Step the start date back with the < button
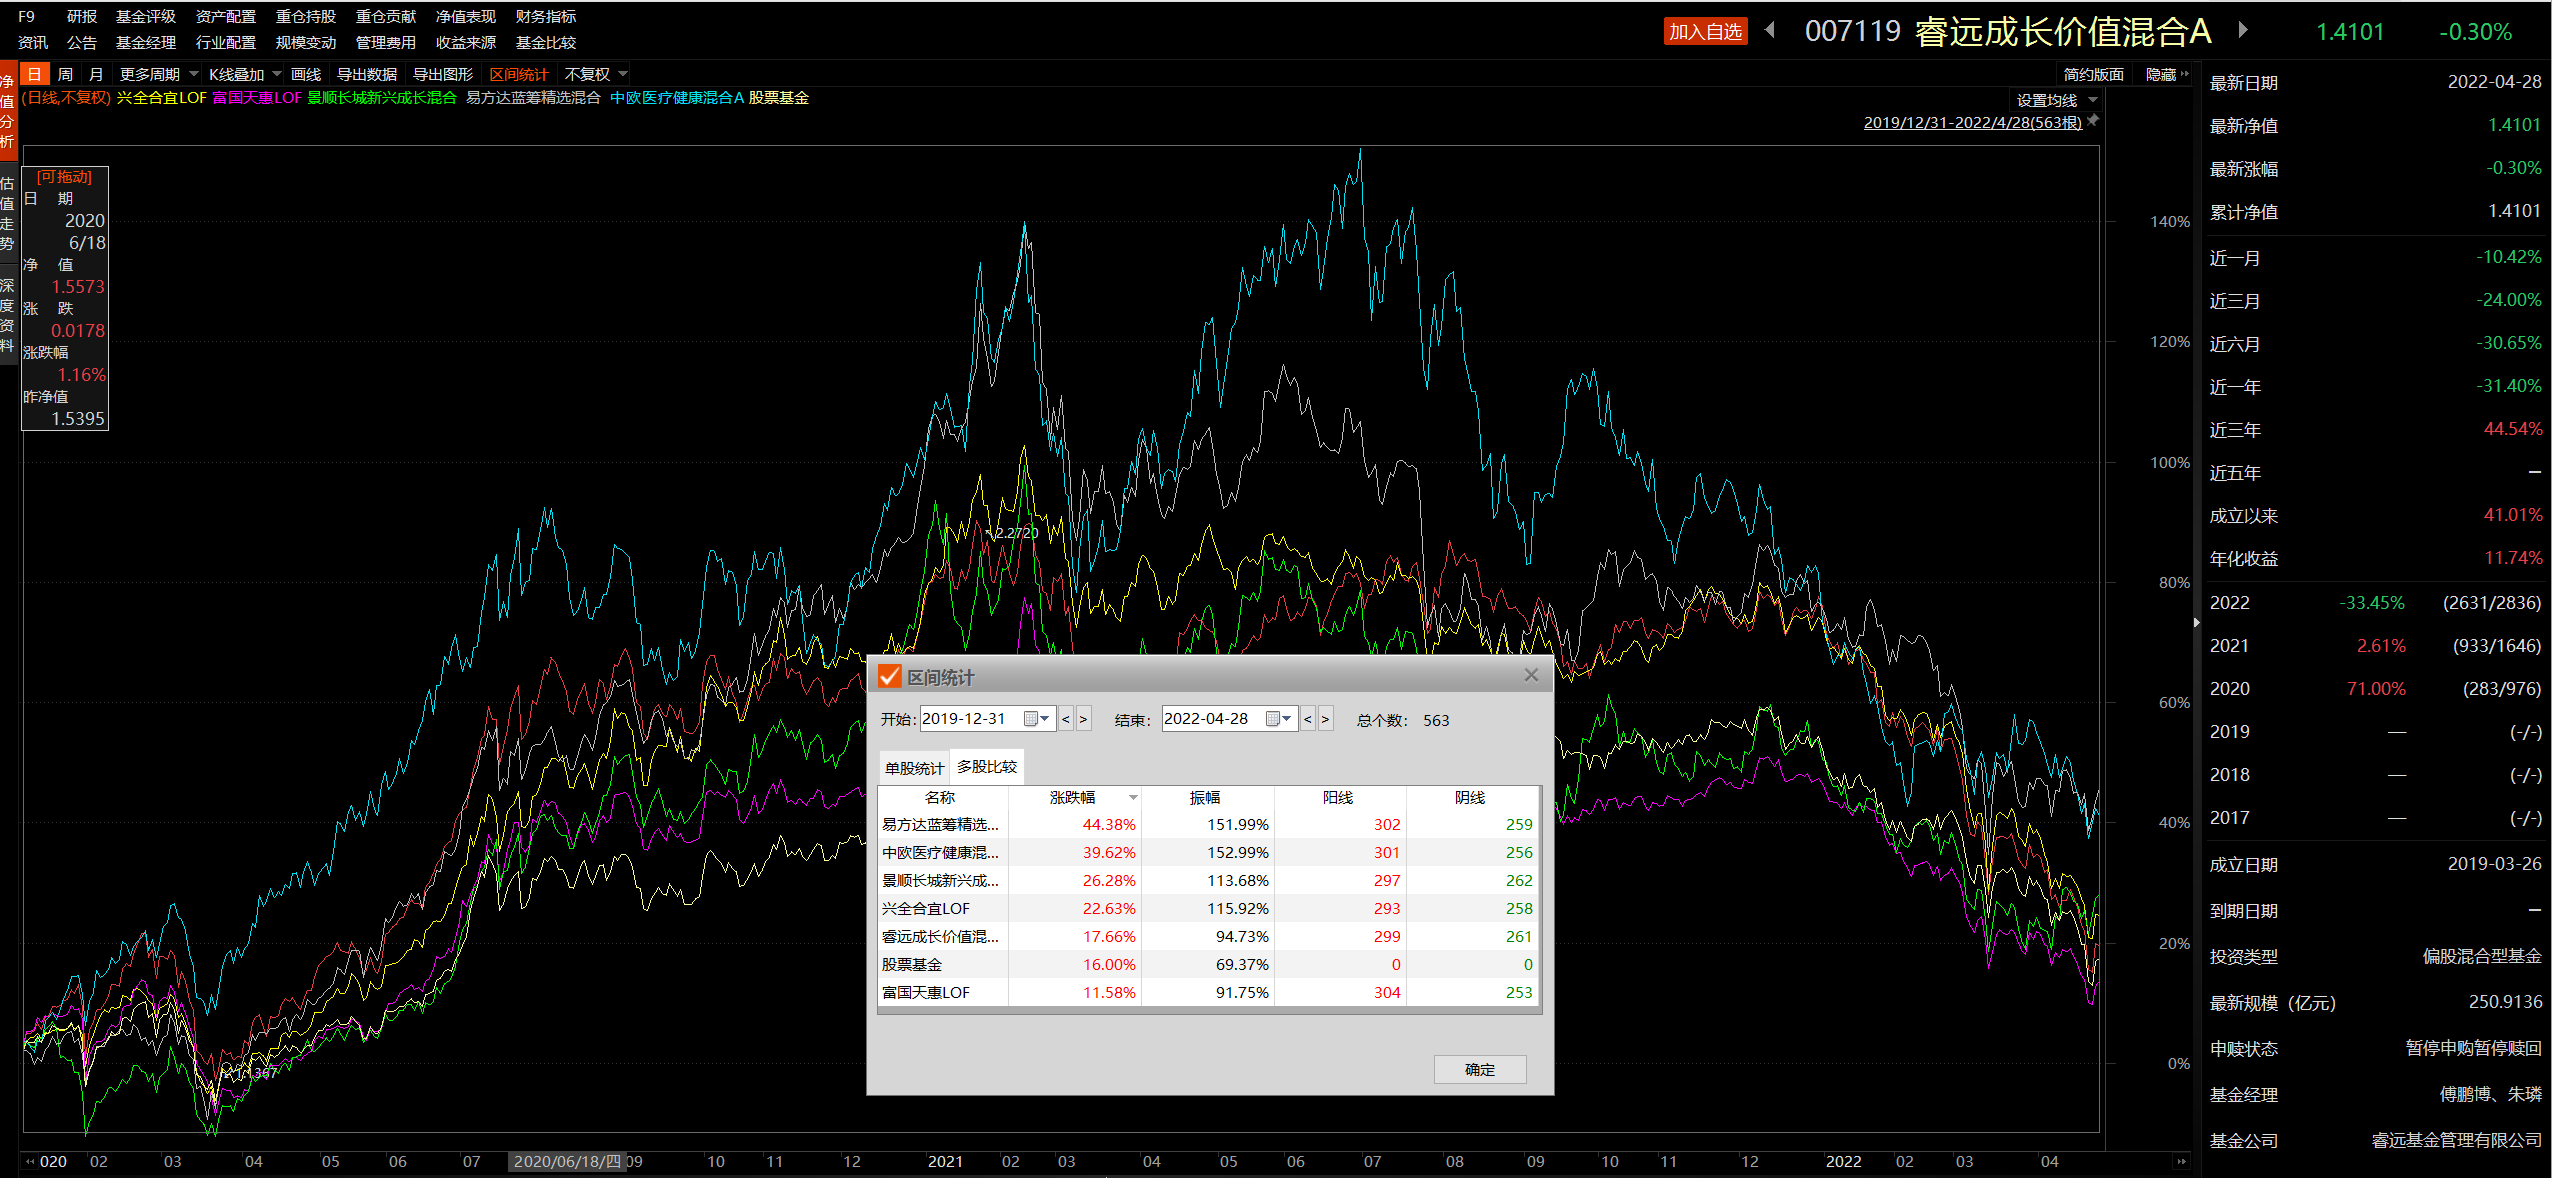Viewport: 2552px width, 1178px height. tap(1066, 719)
